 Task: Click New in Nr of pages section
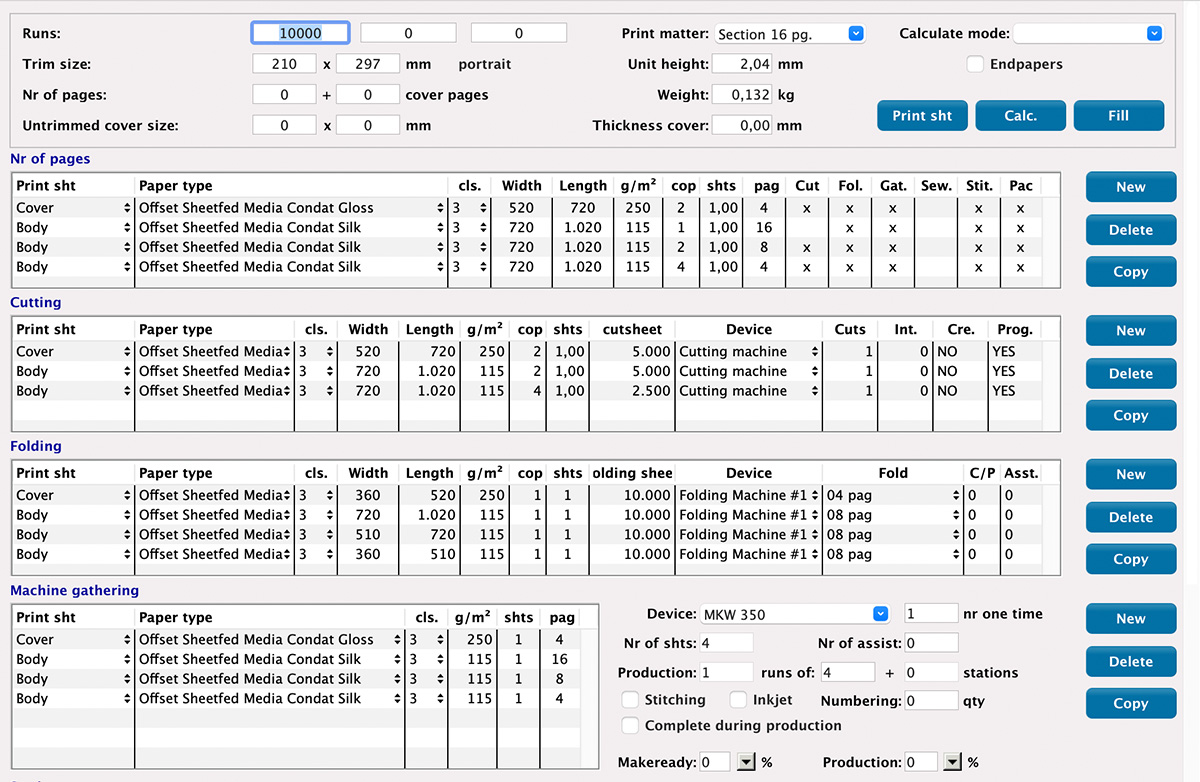click(x=1131, y=187)
